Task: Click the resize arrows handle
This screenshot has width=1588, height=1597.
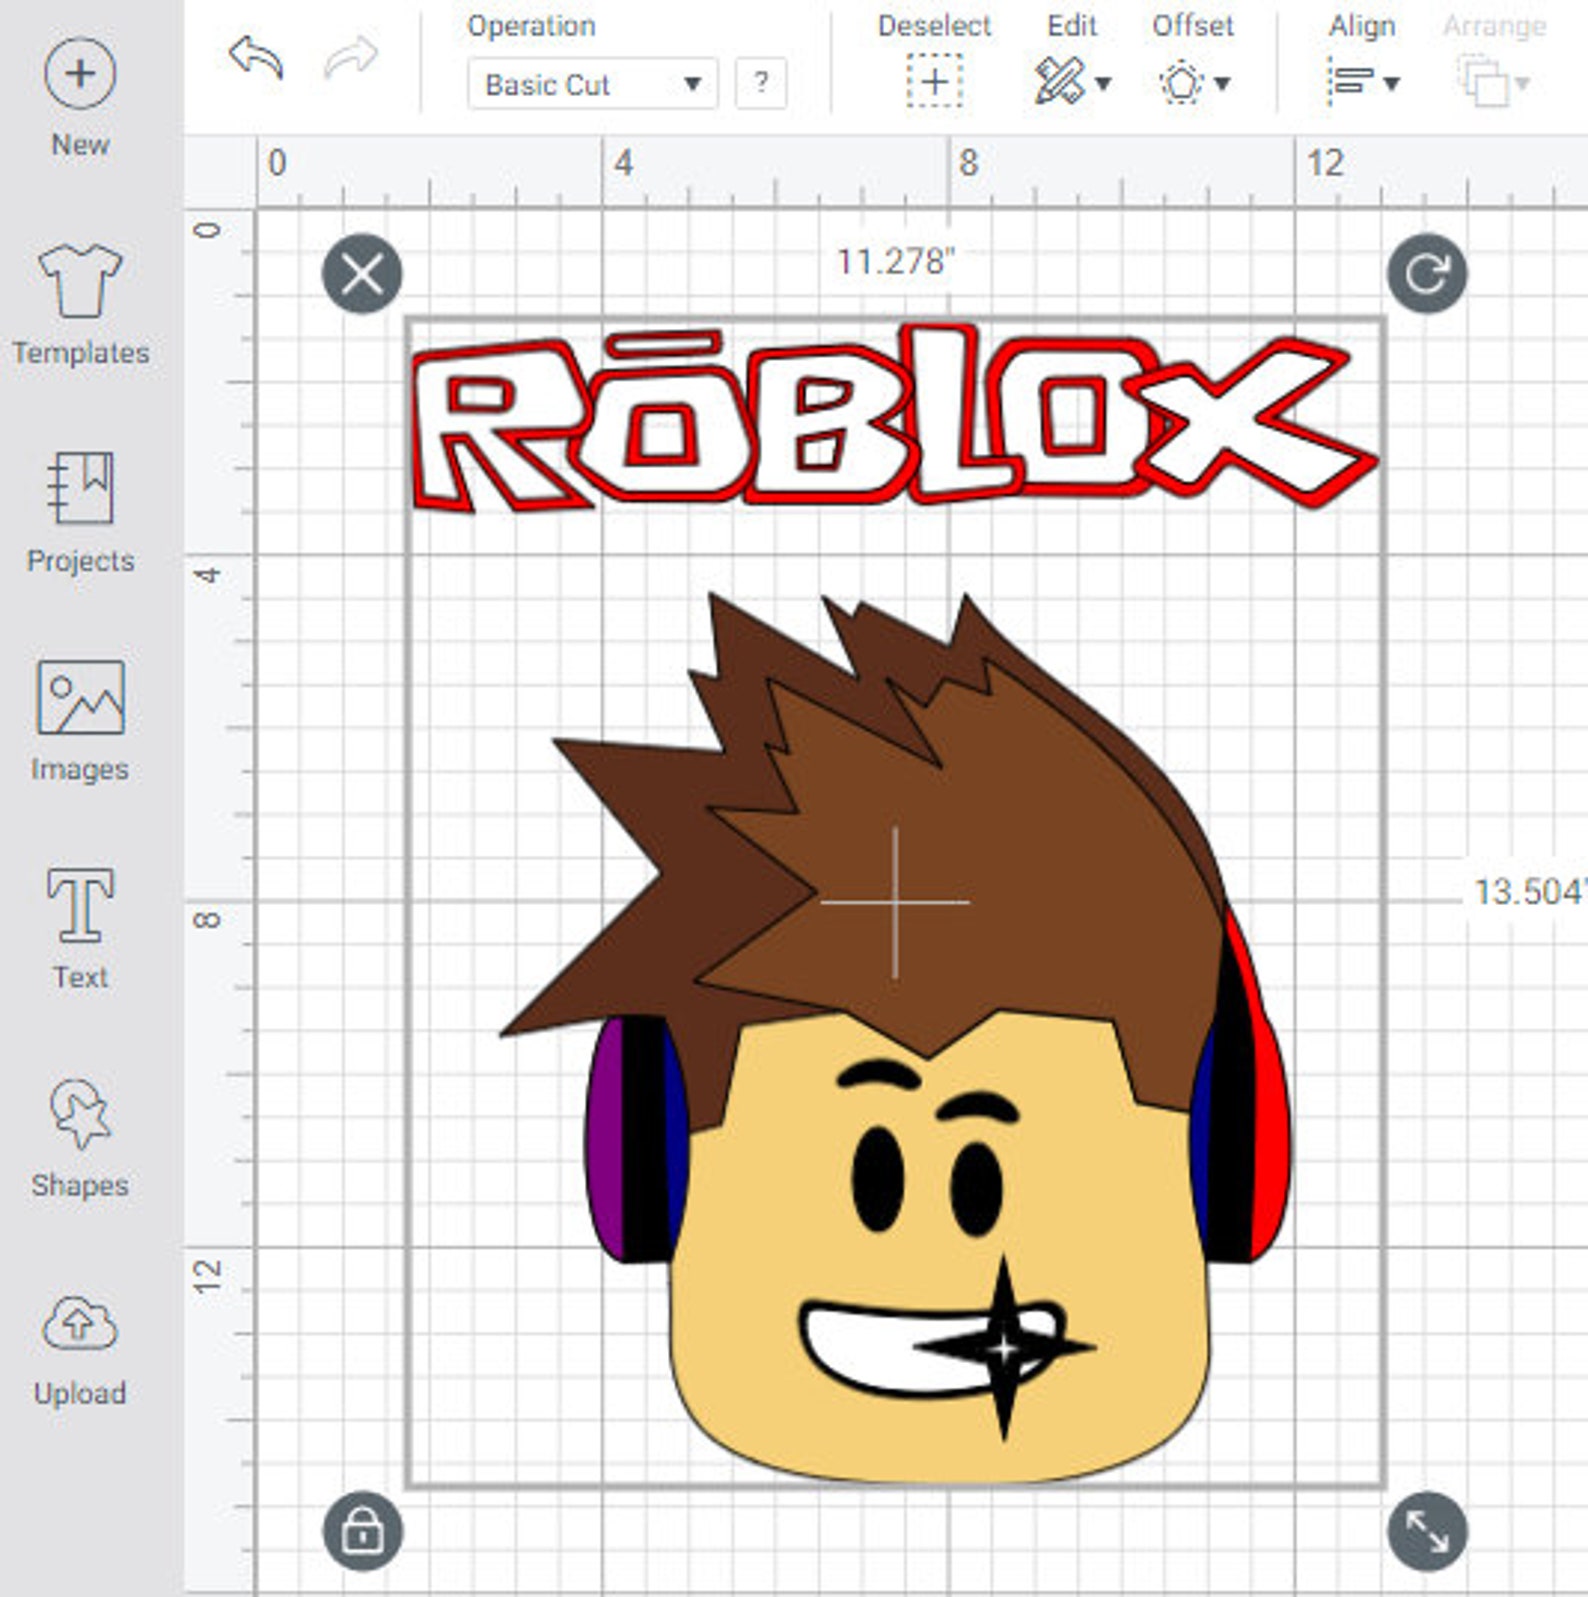Action: click(1427, 1531)
